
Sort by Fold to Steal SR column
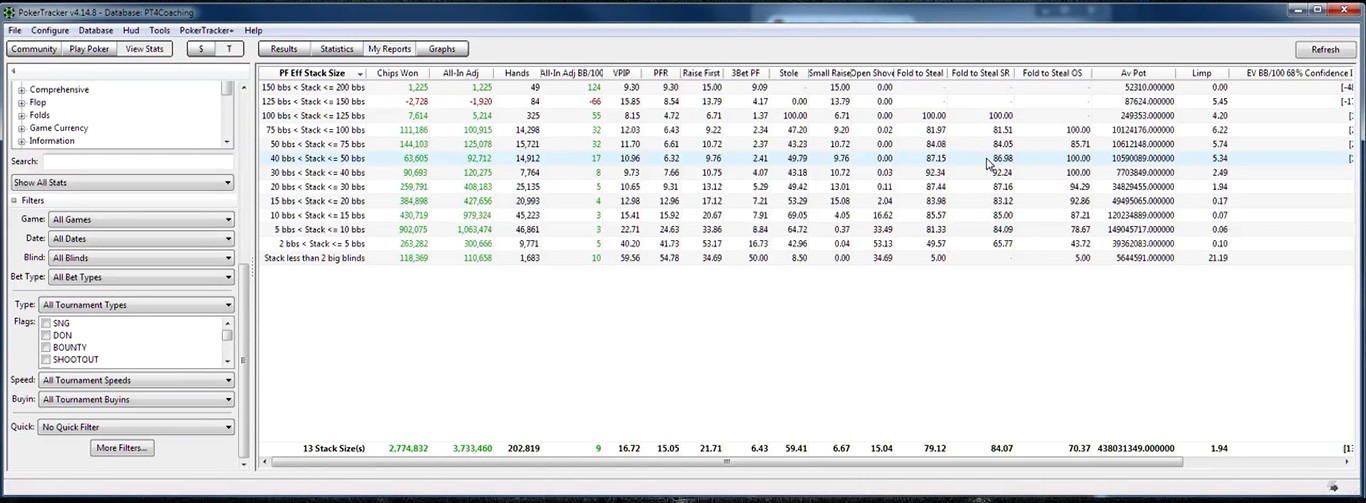tap(980, 73)
